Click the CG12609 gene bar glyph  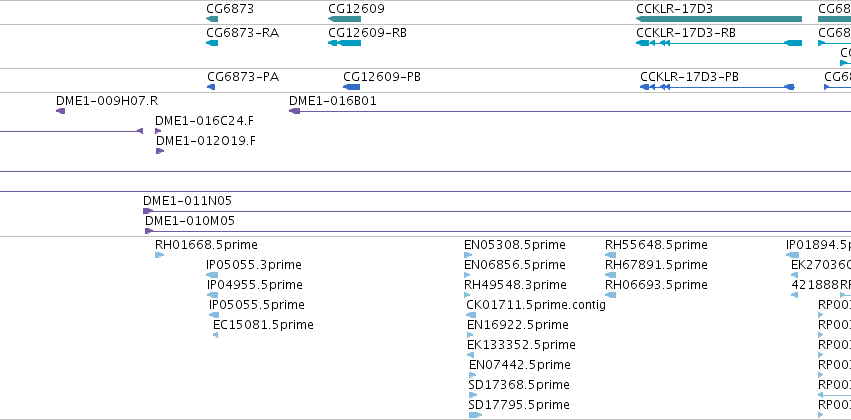point(345,19)
